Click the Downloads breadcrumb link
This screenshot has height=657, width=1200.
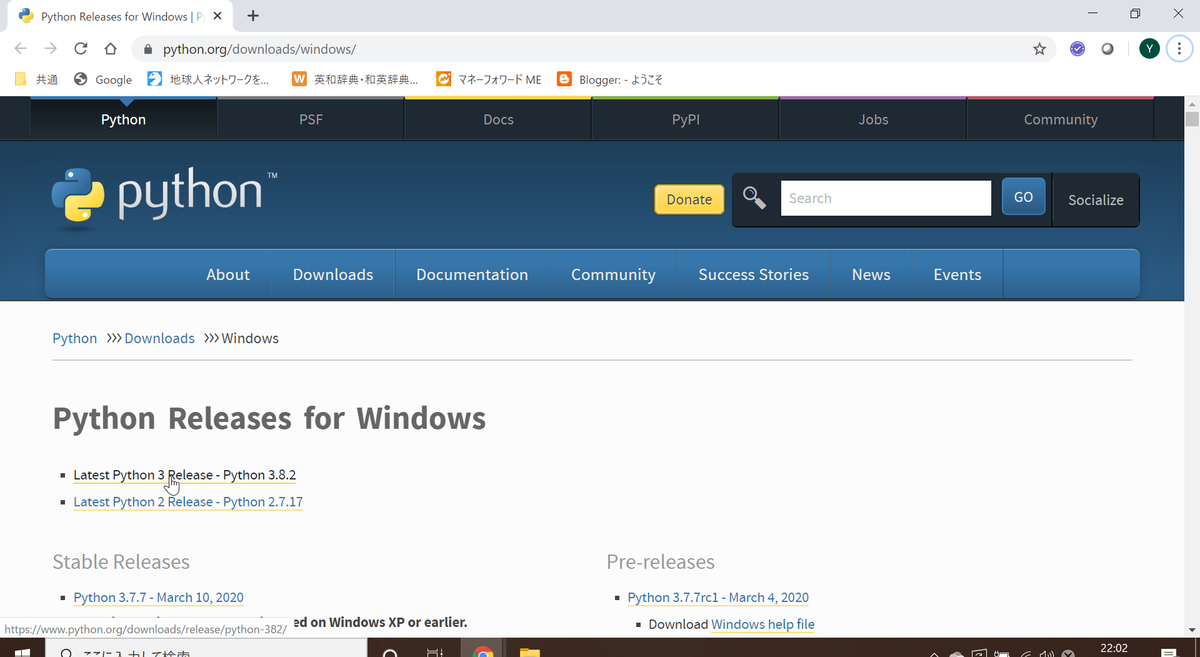159,338
